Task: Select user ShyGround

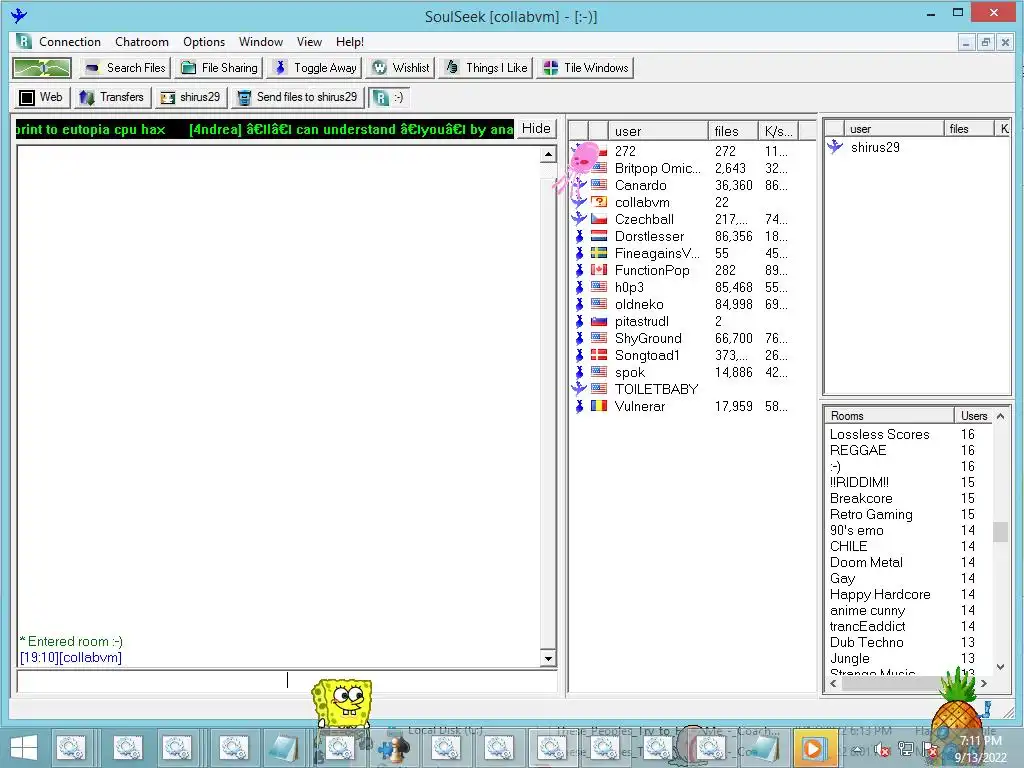Action: click(x=648, y=338)
